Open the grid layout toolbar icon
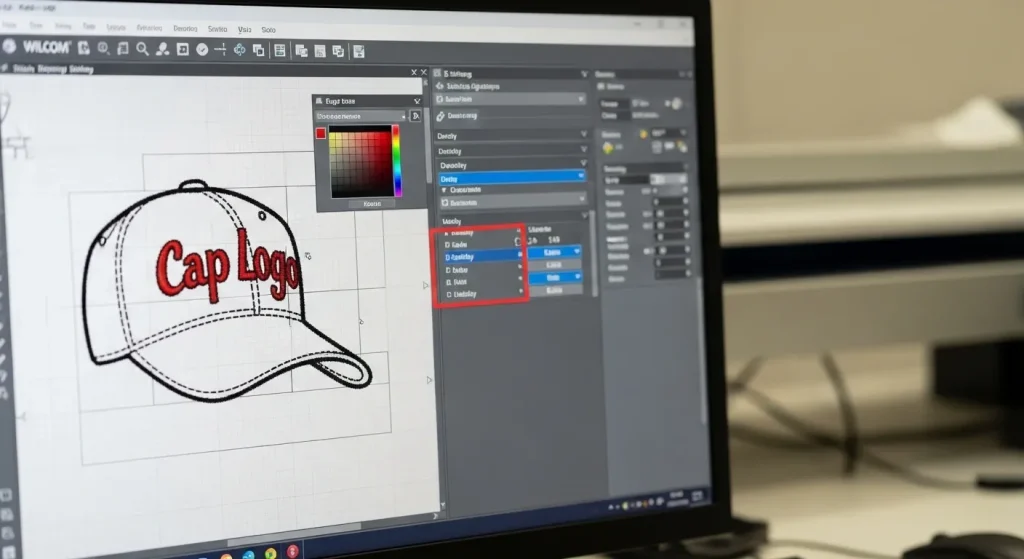1024x559 pixels. pyautogui.click(x=280, y=51)
